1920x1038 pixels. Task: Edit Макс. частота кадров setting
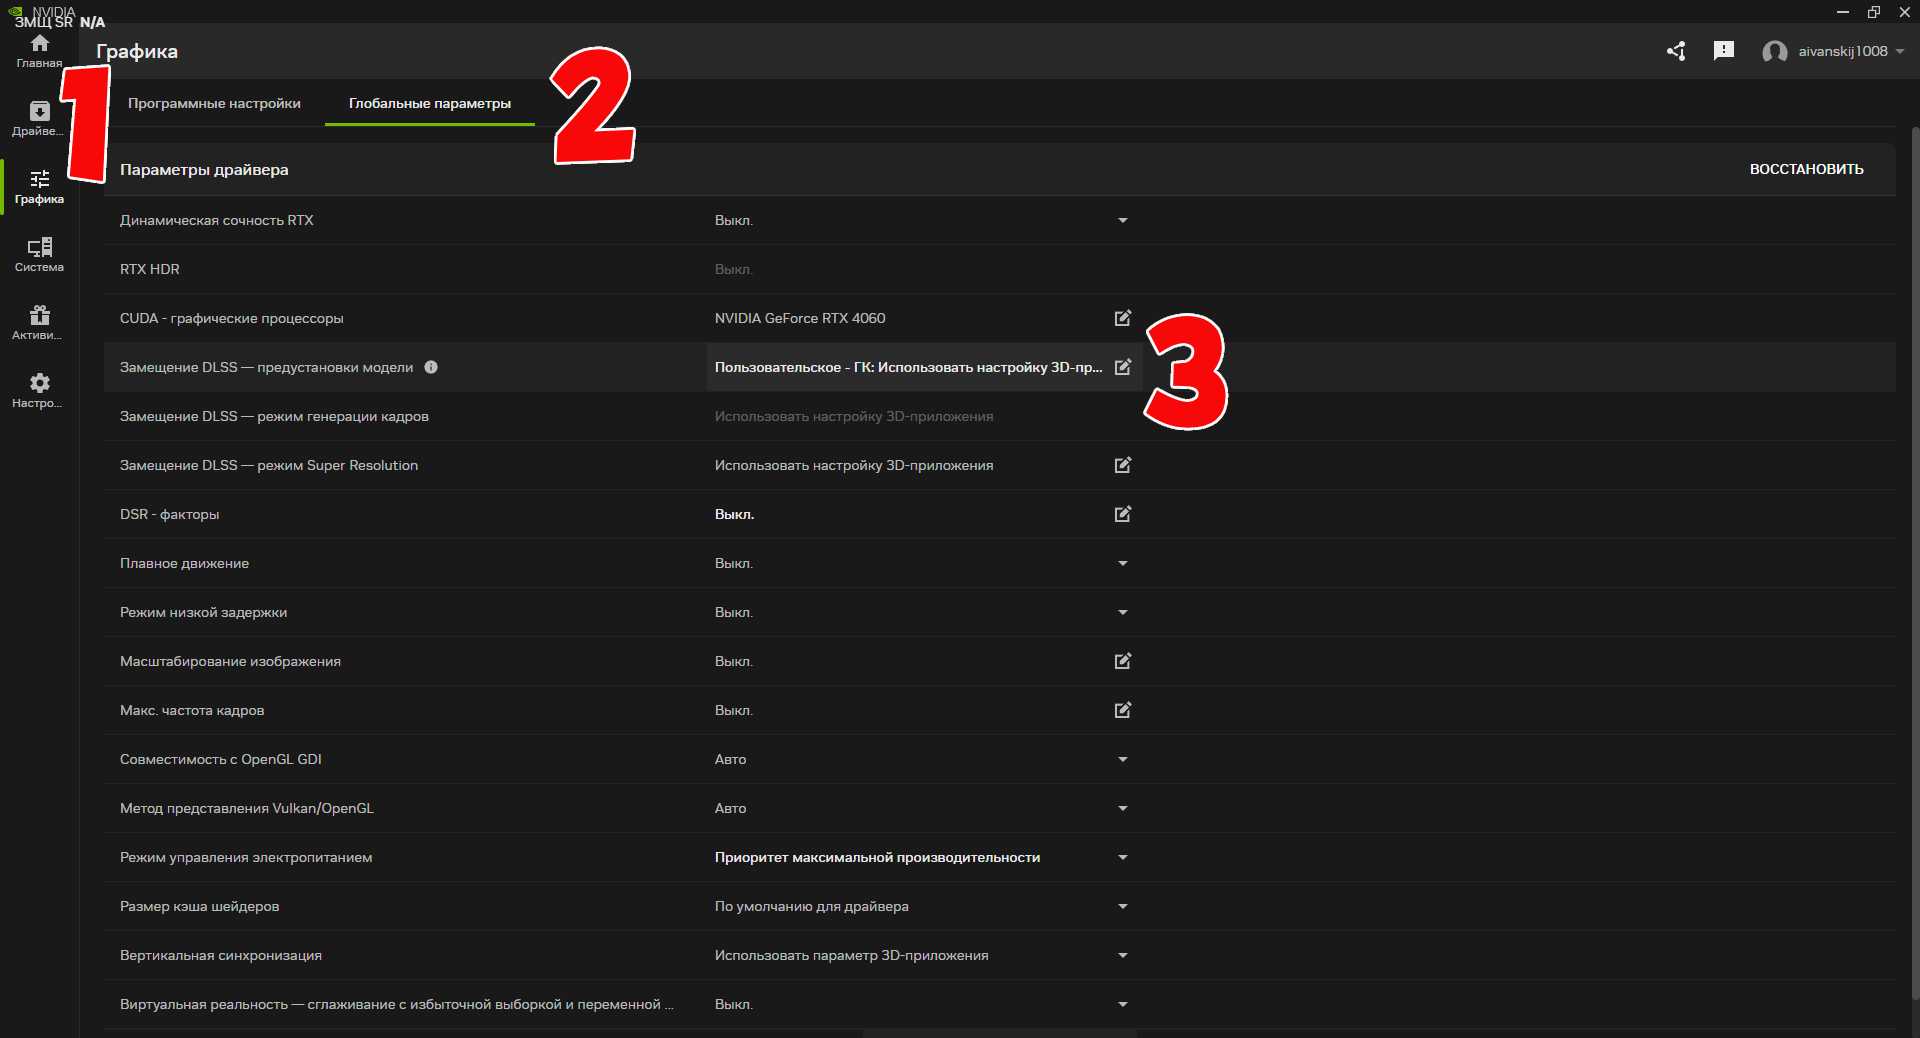(1122, 710)
